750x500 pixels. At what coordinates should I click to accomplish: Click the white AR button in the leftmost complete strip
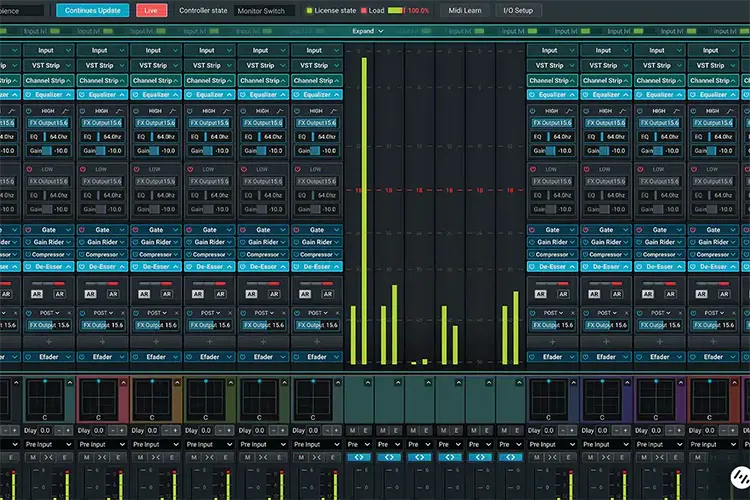tap(37, 294)
